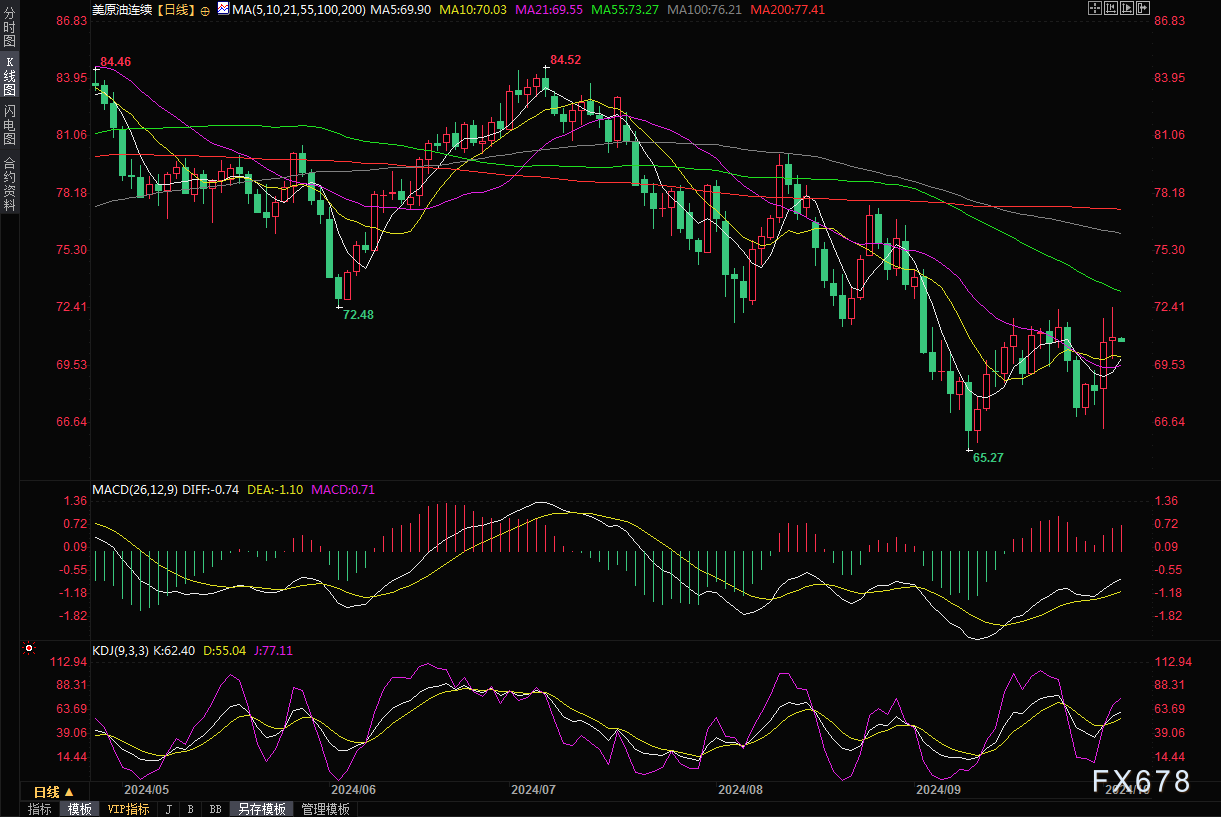Click the 管理模板 button
The image size is (1221, 817).
(325, 809)
